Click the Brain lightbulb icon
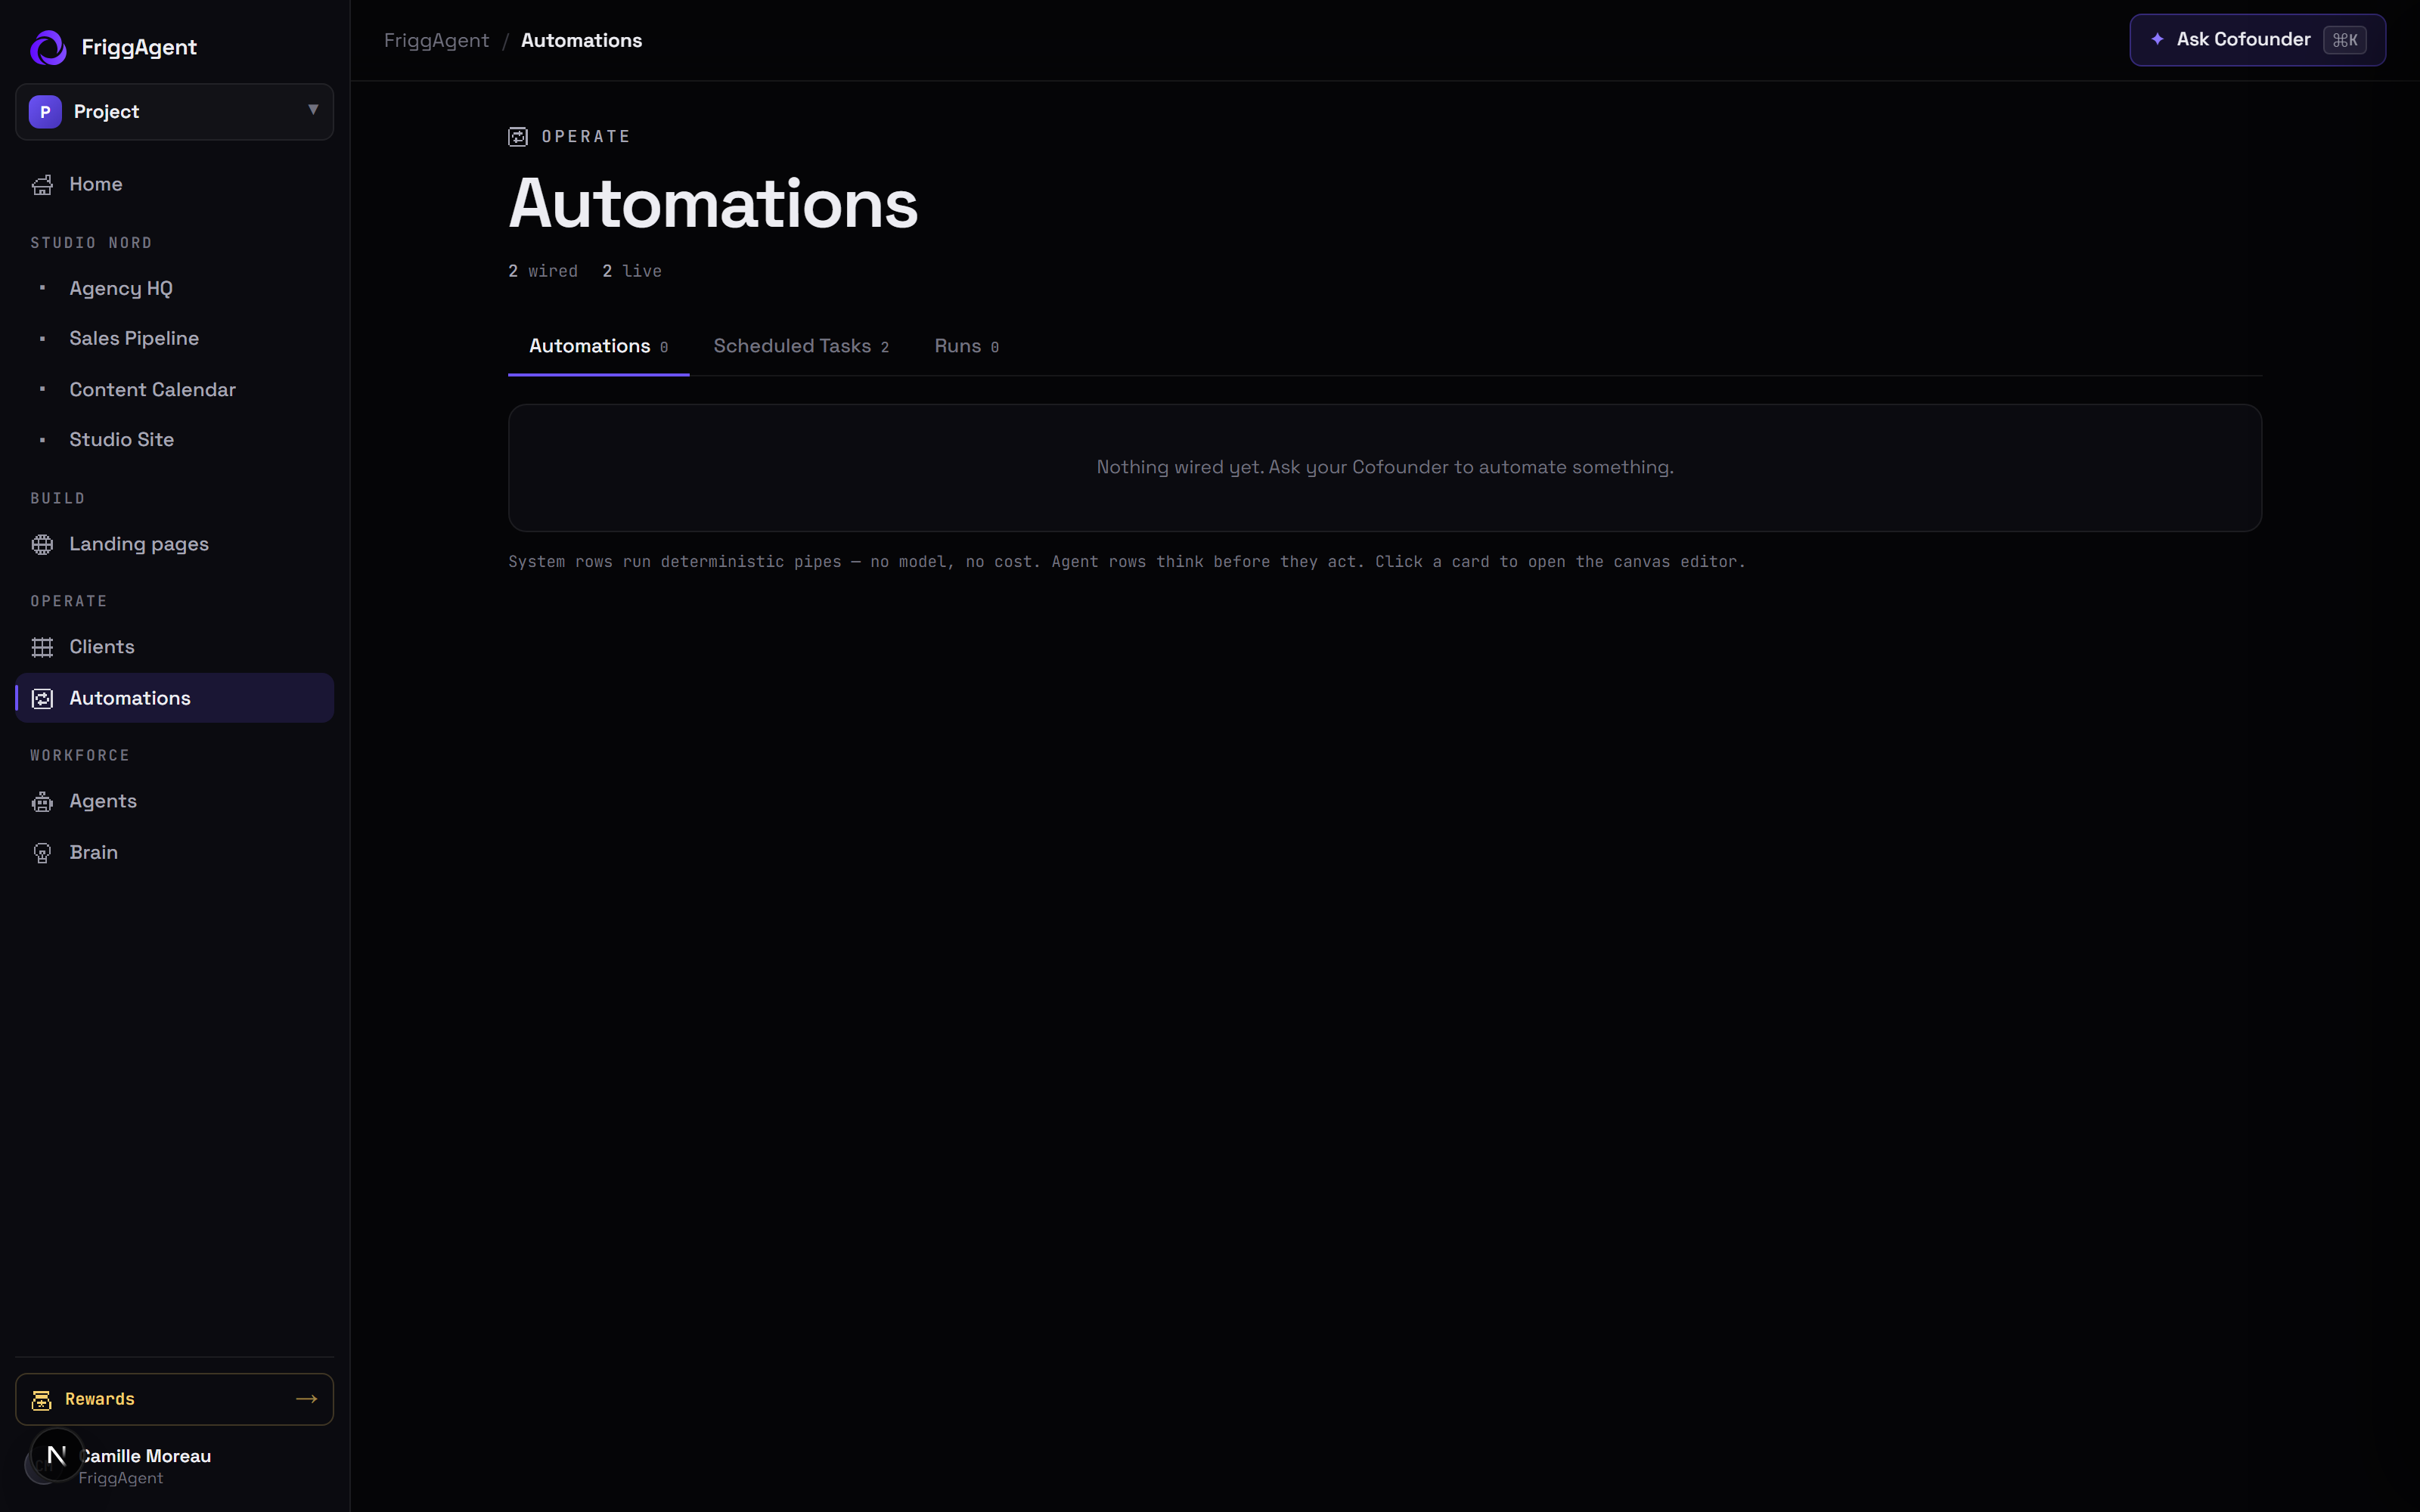The height and width of the screenshot is (1512, 2420). pos(42,853)
